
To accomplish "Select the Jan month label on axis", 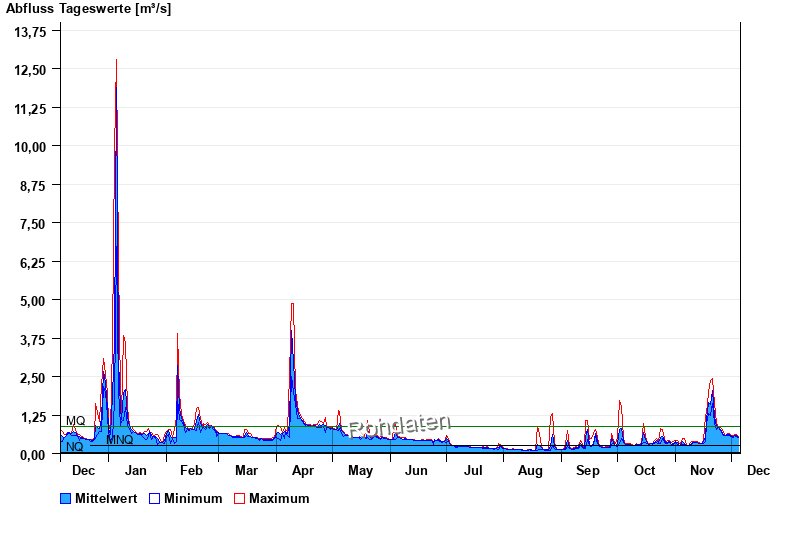I will pyautogui.click(x=135, y=470).
